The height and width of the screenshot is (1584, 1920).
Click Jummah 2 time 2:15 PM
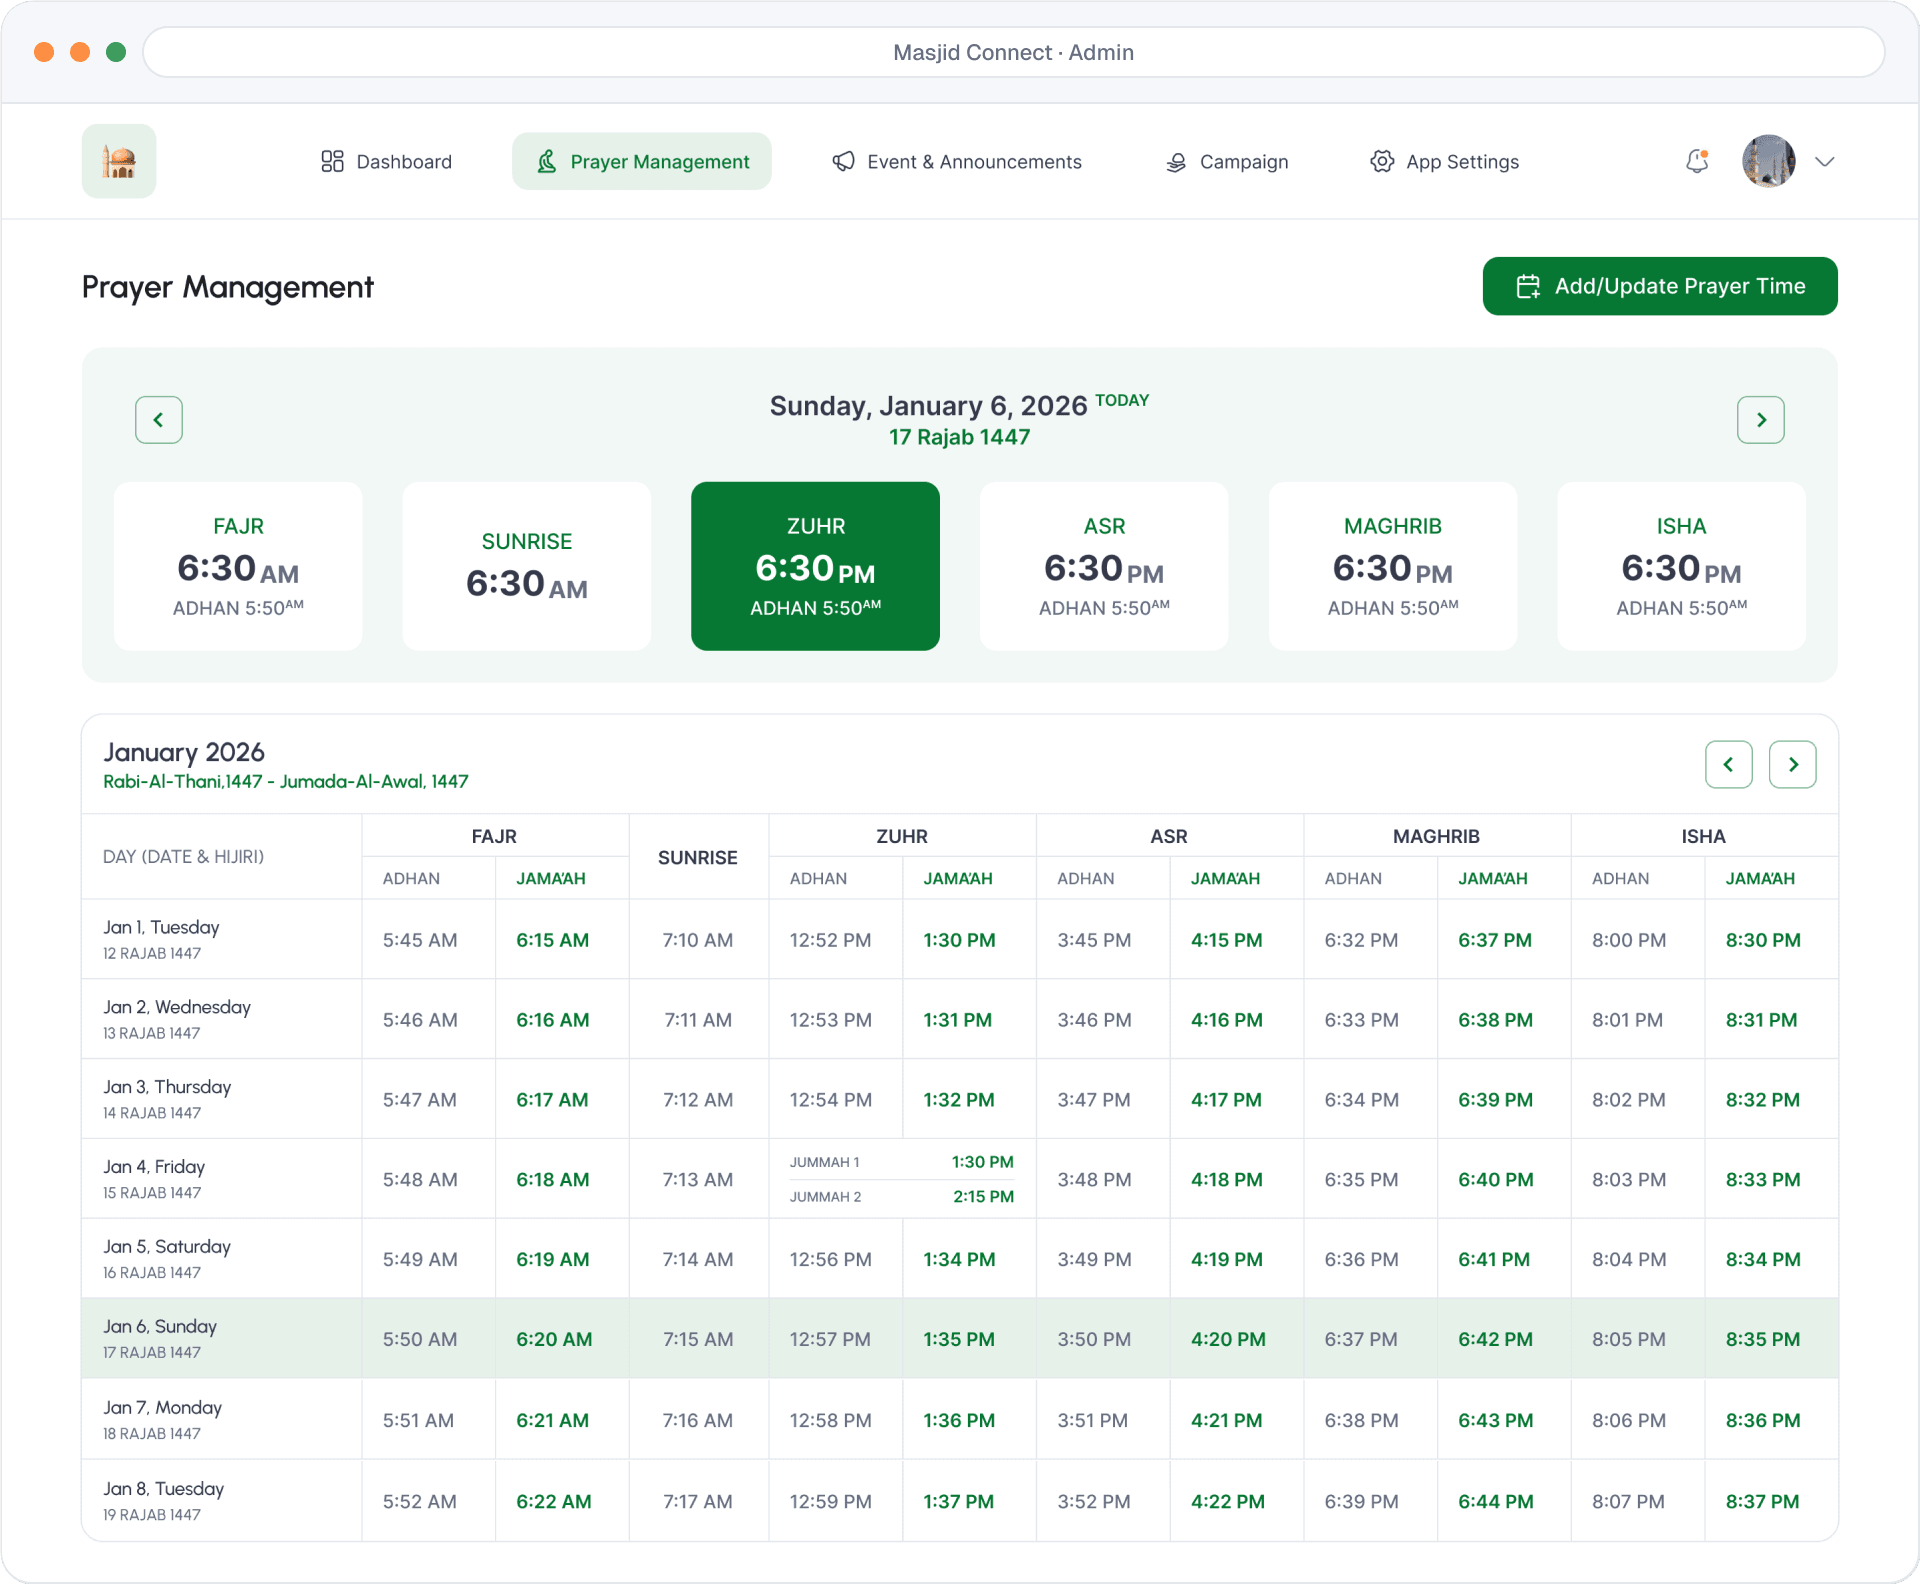tap(983, 1196)
